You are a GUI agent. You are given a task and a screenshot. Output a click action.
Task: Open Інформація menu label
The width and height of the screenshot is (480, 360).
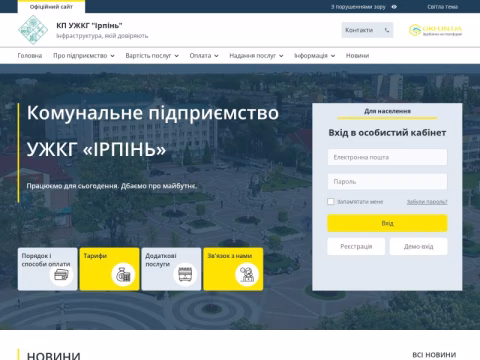(x=311, y=56)
